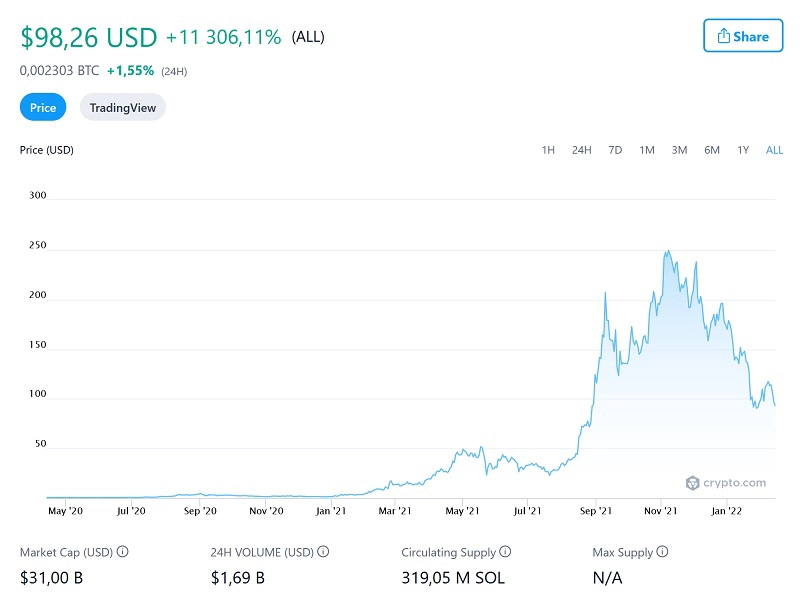The image size is (800, 597).
Task: Click the Share button
Action: click(743, 37)
